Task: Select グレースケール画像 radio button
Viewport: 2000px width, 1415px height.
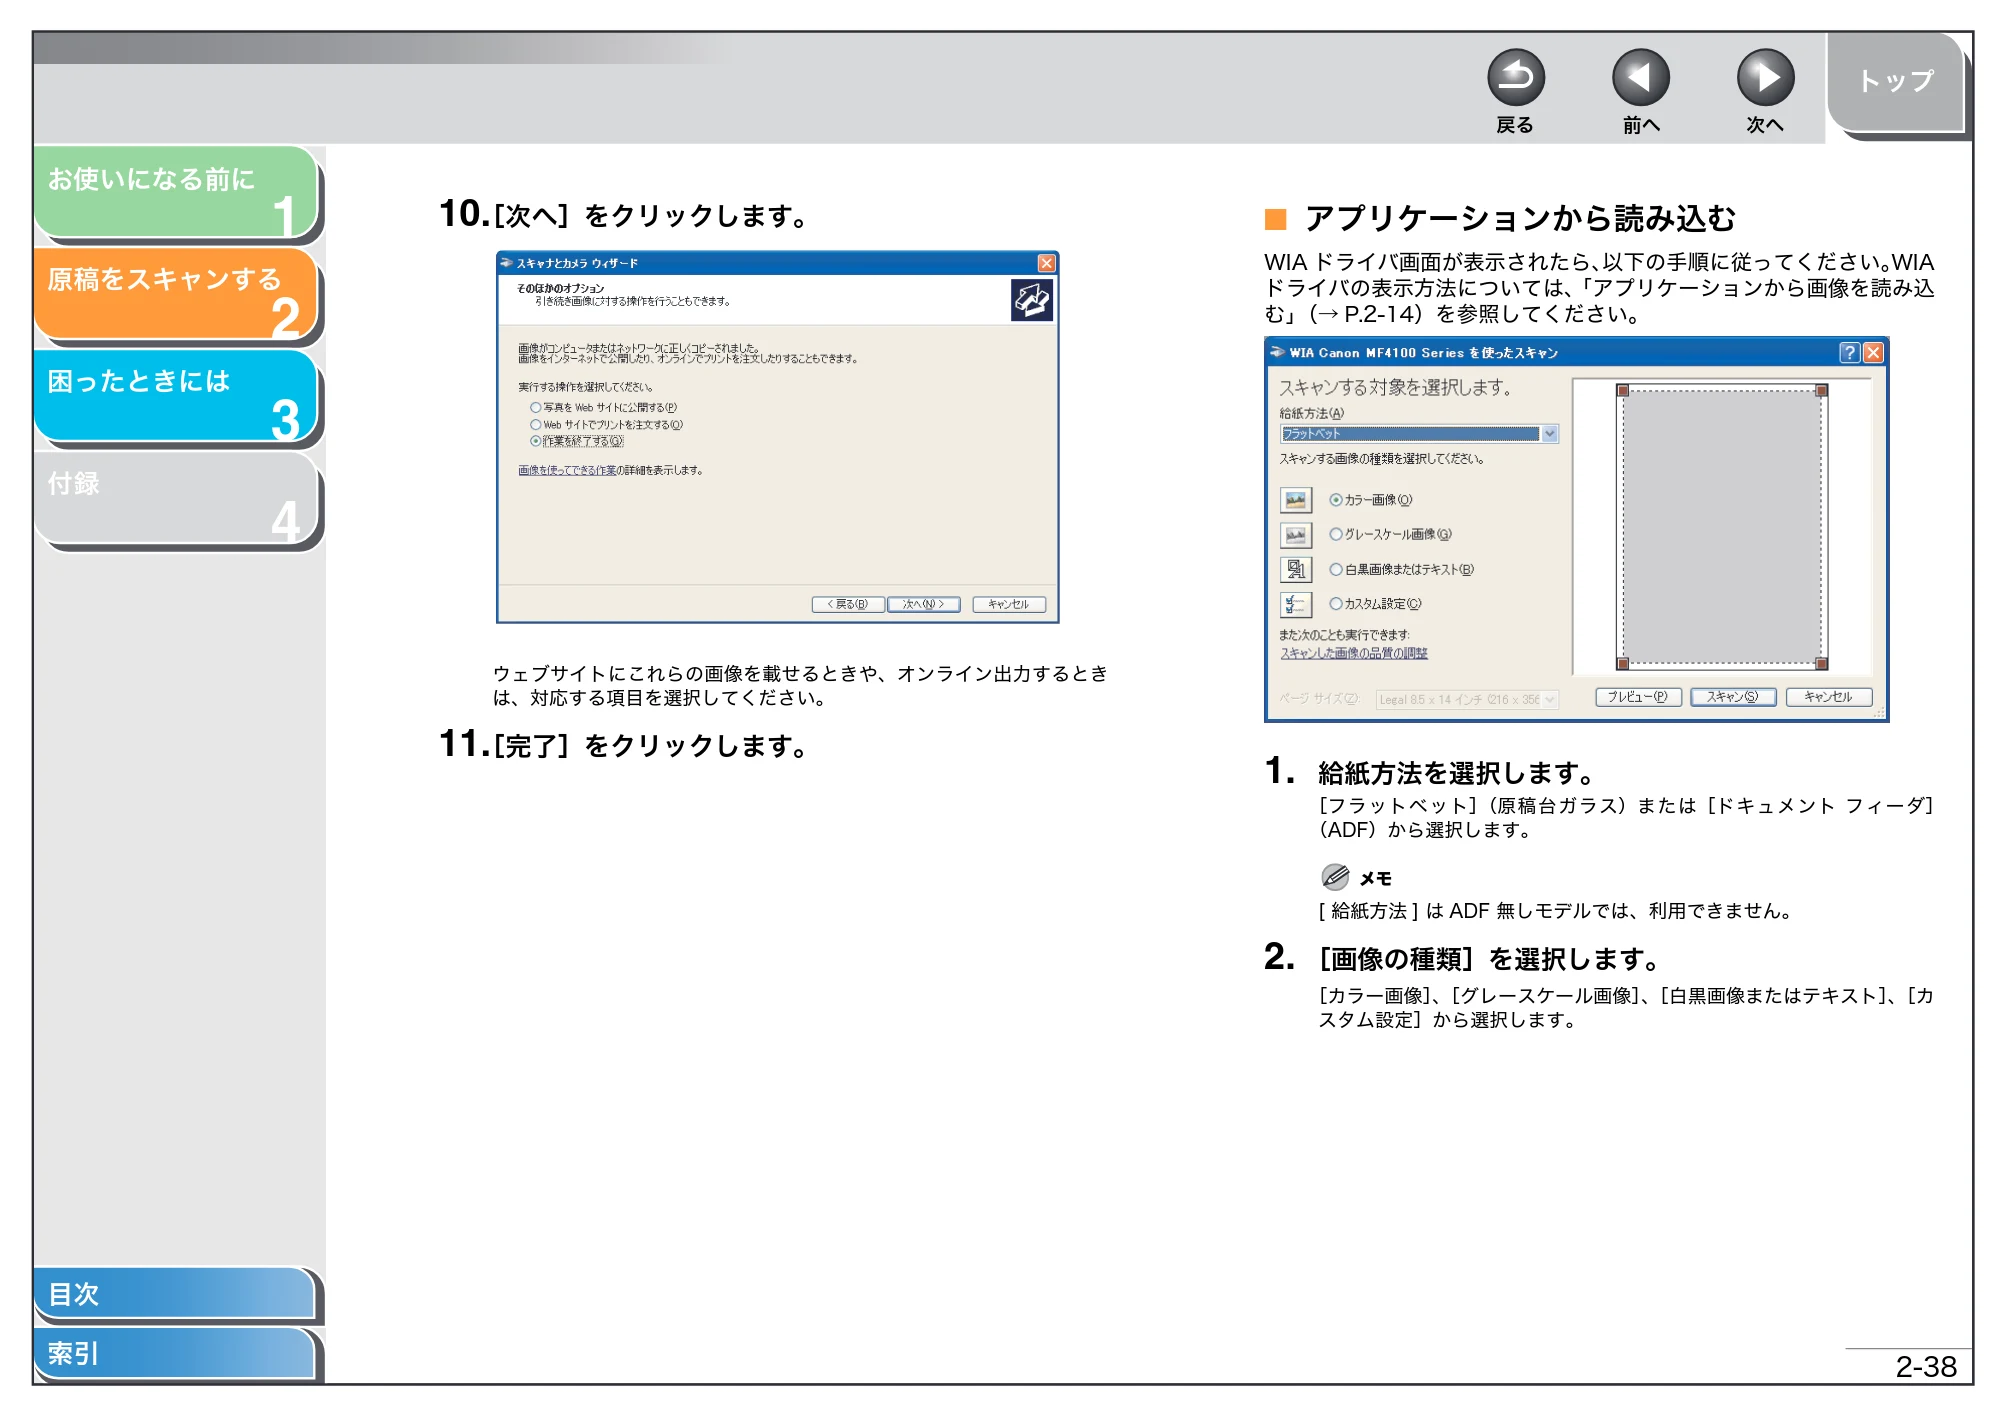Action: coord(1336,534)
